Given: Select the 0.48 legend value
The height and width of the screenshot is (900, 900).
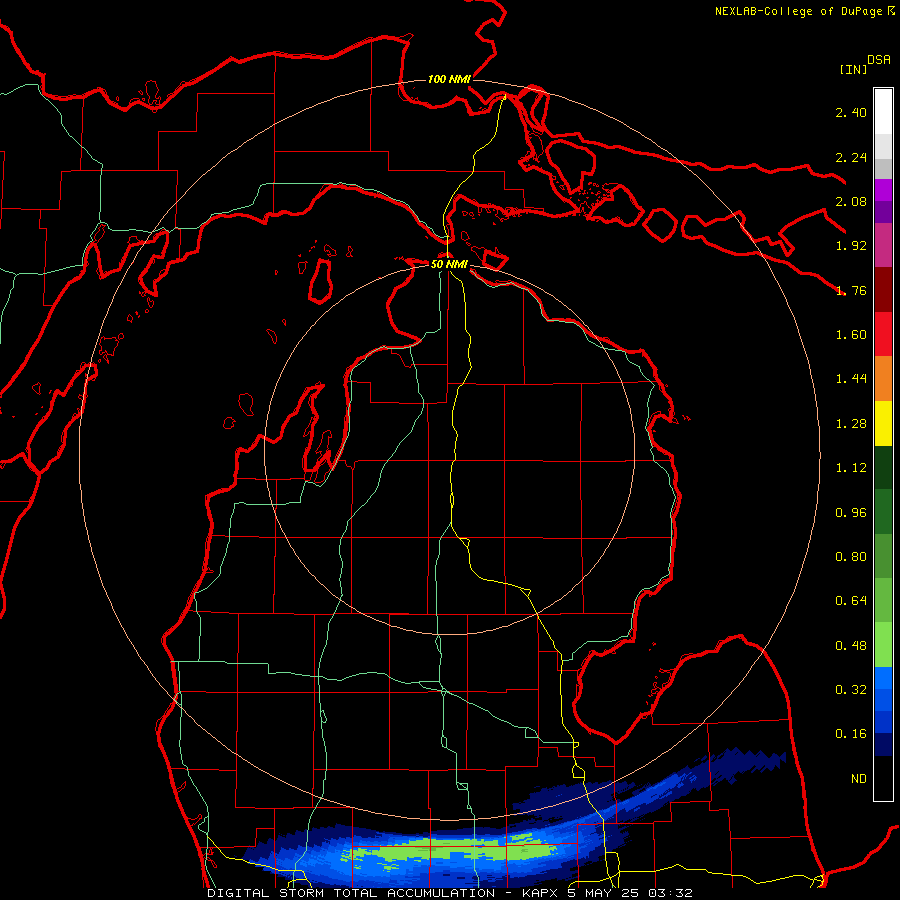Looking at the screenshot, I should click(x=851, y=646).
